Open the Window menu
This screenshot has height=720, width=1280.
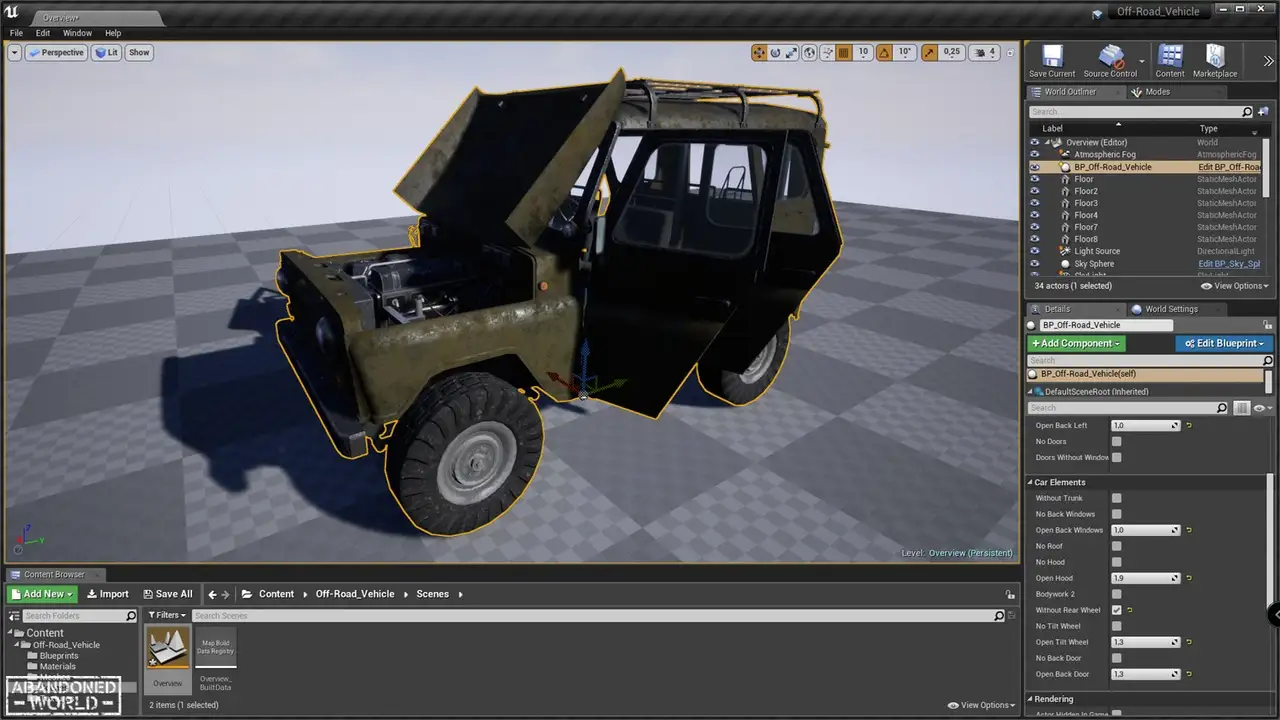77,33
